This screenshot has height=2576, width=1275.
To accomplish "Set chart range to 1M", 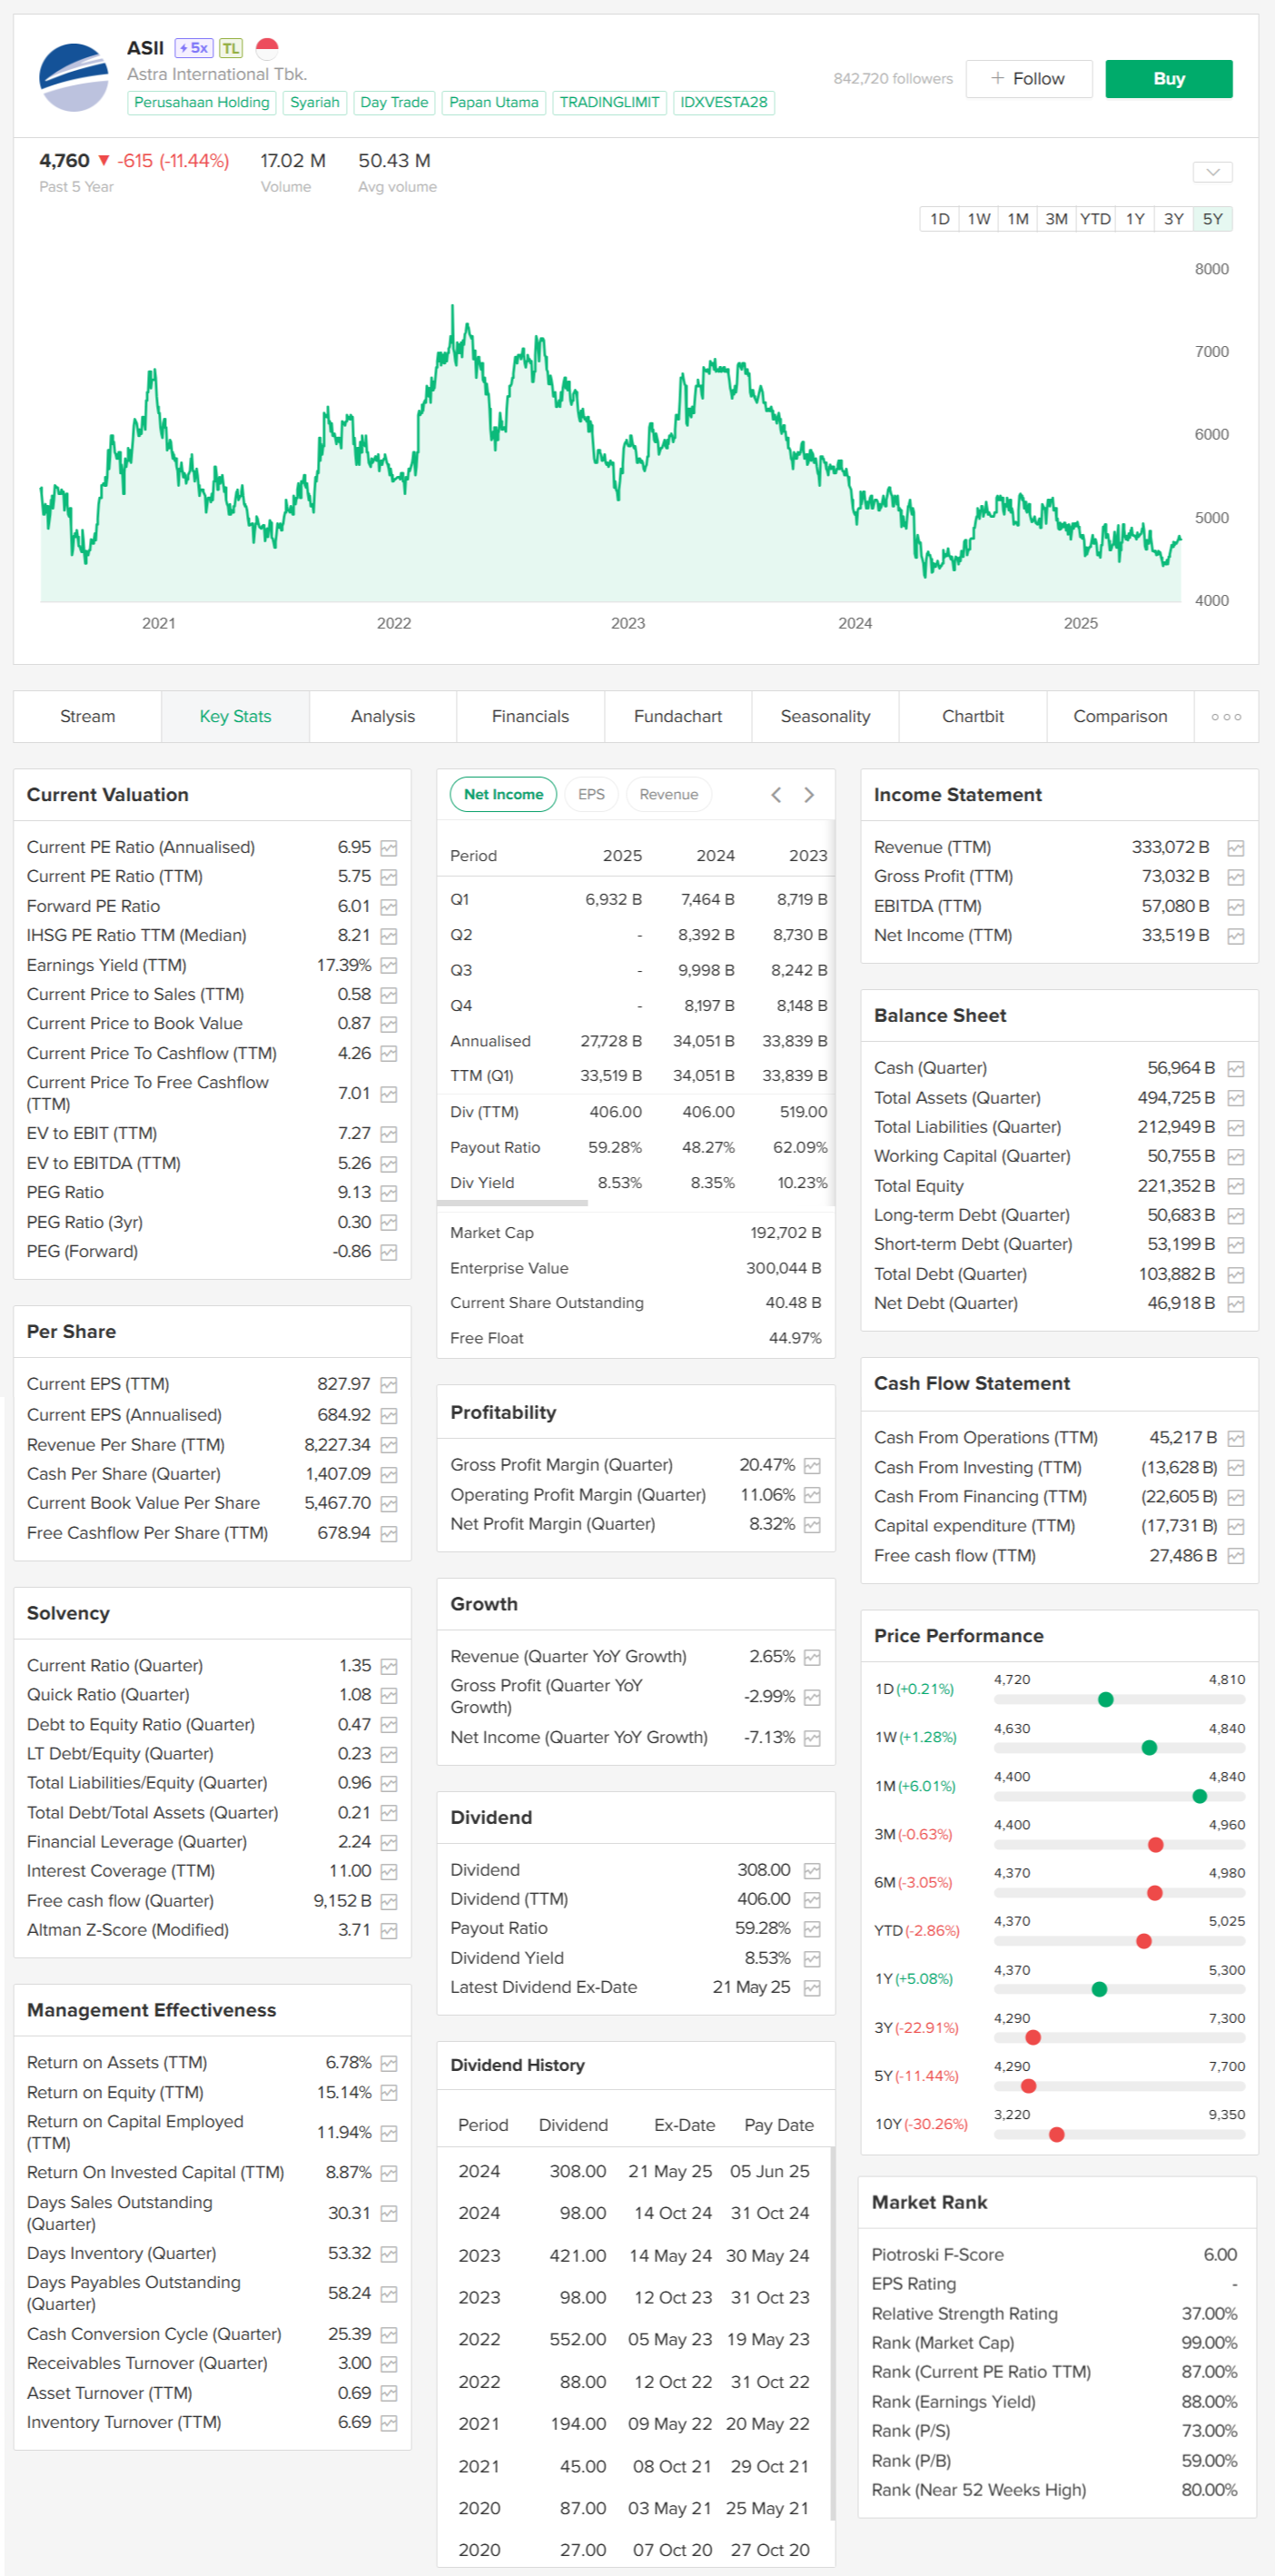I will (1018, 219).
